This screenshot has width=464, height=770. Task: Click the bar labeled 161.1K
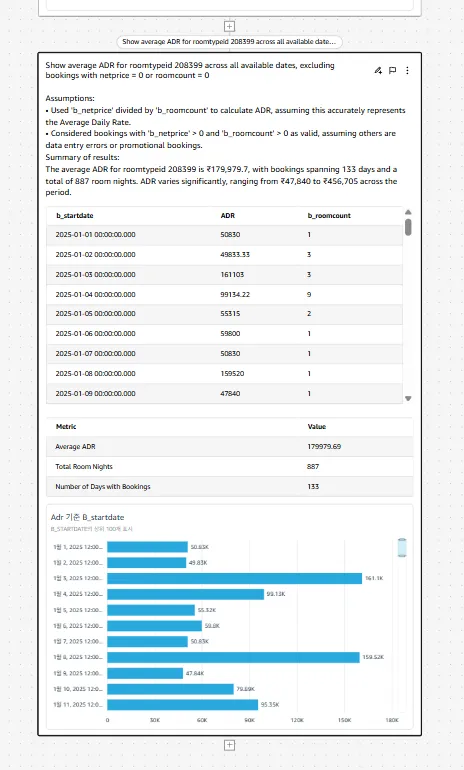[x=235, y=578]
